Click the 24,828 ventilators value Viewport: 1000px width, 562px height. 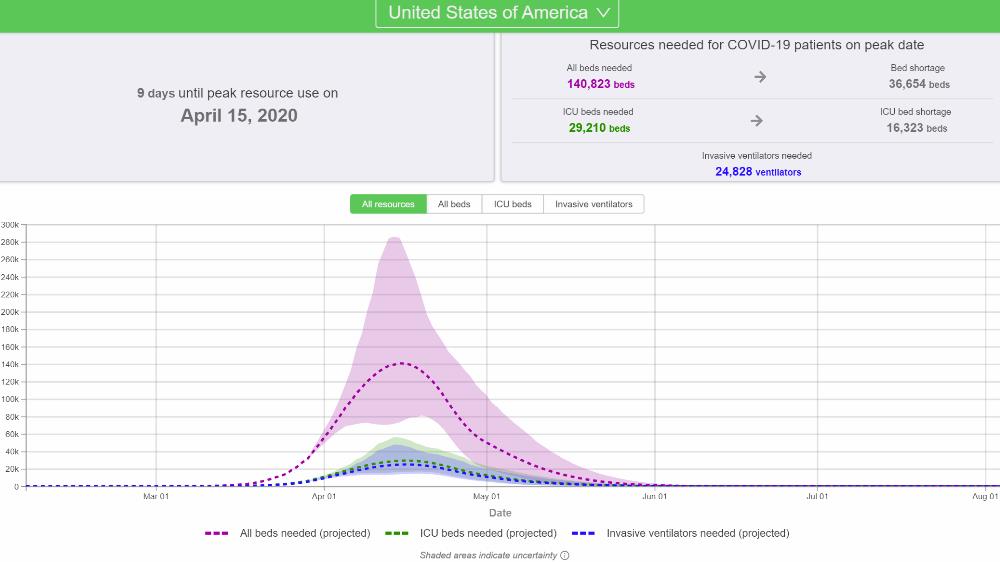point(757,172)
